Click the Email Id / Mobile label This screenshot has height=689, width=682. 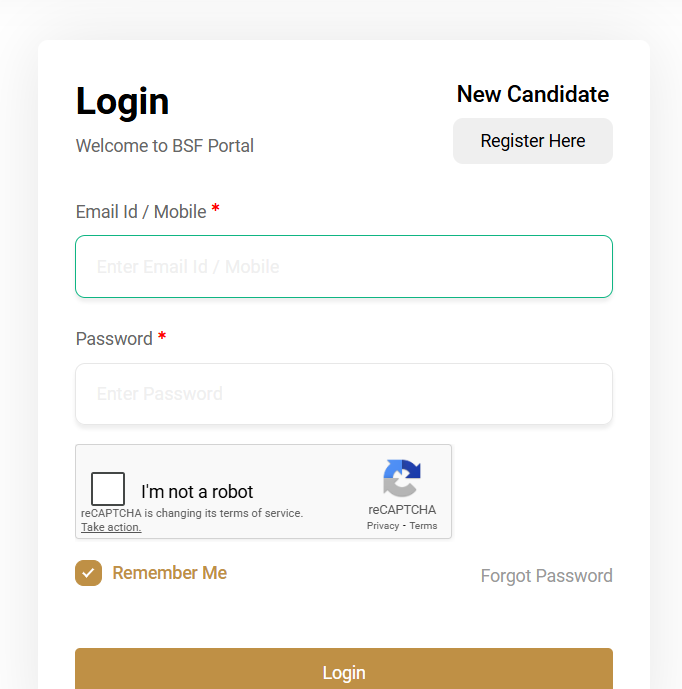pos(141,212)
